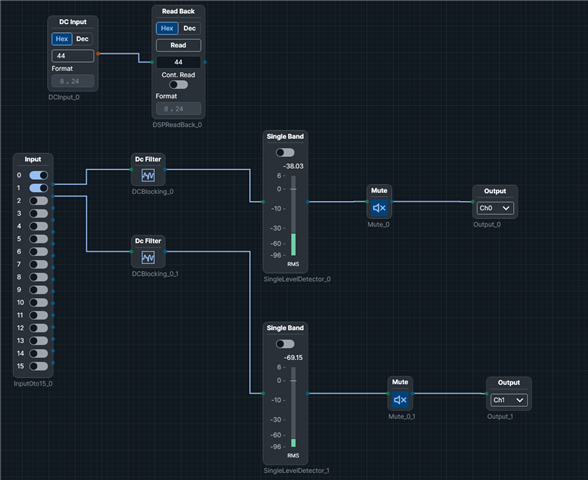Viewport: 588px width, 480px height.
Task: Select Dec in Read Back block
Action: [x=189, y=28]
